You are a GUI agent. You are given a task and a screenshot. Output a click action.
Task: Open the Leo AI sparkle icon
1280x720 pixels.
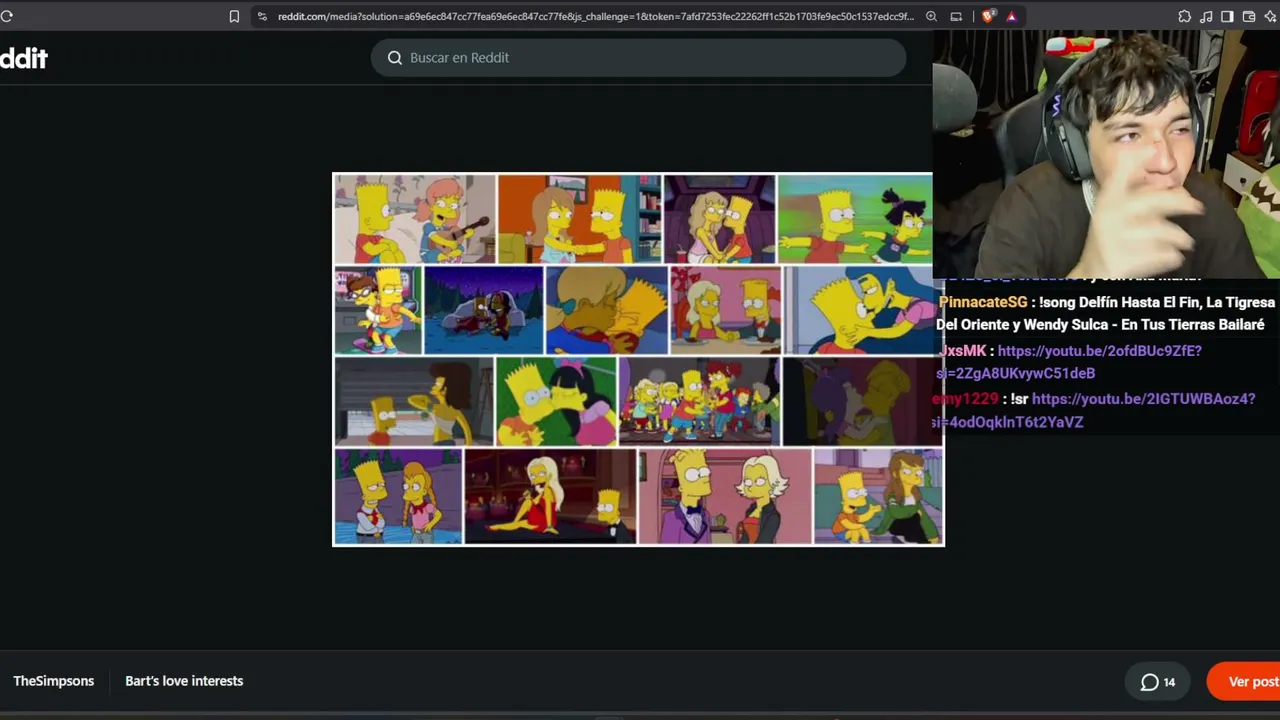1270,16
